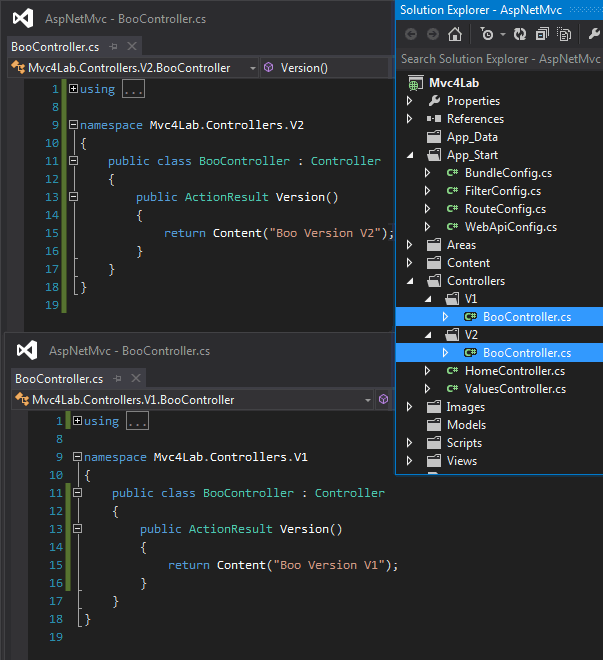This screenshot has width=603, height=660.
Task: Expand the References node
Action: 410,119
